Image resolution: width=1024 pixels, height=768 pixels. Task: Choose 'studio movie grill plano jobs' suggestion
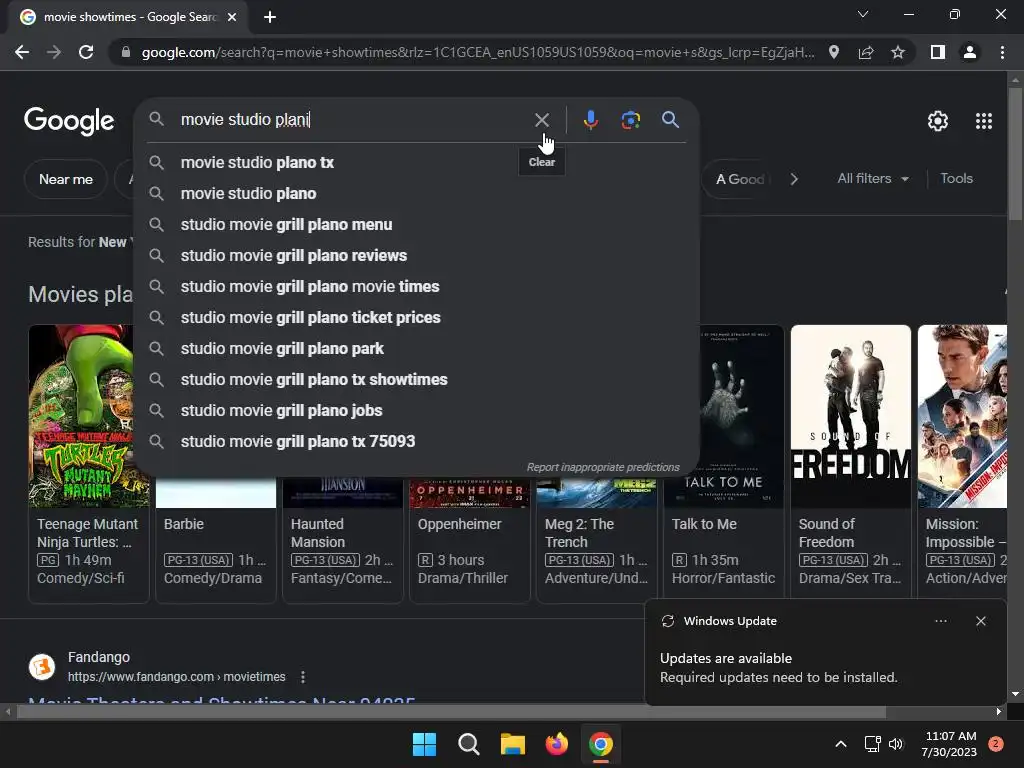click(x=417, y=411)
